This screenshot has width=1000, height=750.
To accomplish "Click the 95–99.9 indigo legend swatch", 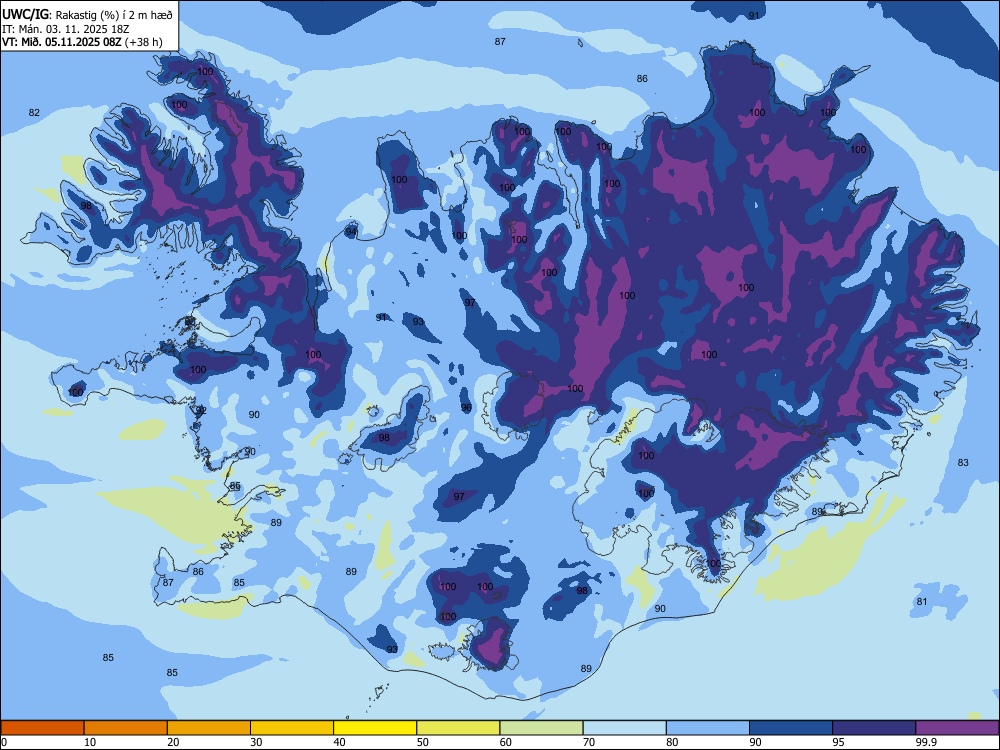I will tap(874, 728).
